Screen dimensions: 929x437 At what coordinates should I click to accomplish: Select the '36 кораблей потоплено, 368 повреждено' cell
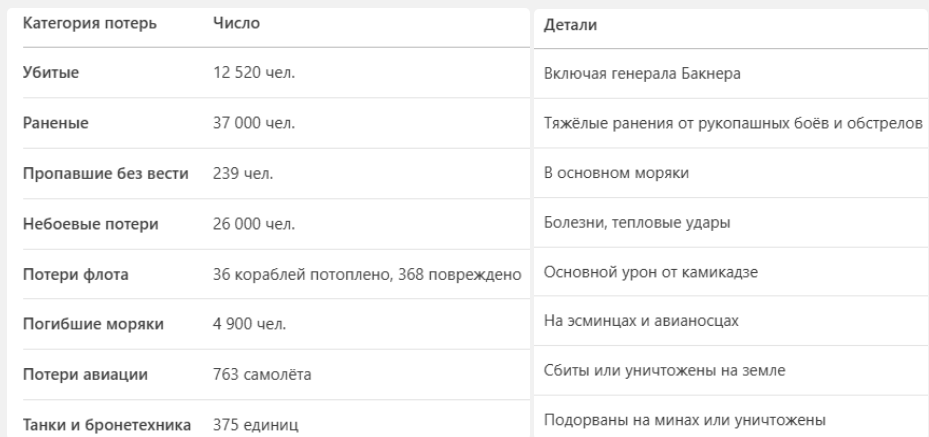click(x=367, y=275)
